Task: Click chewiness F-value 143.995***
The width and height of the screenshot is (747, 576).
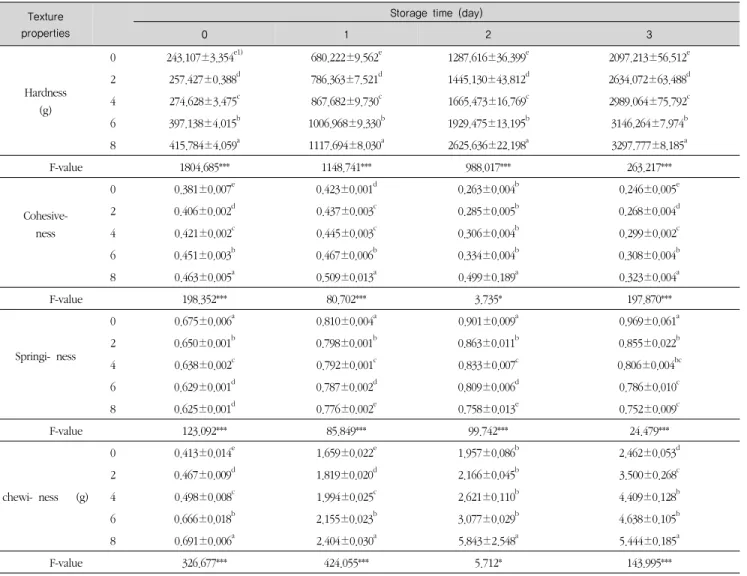Action: (x=649, y=563)
